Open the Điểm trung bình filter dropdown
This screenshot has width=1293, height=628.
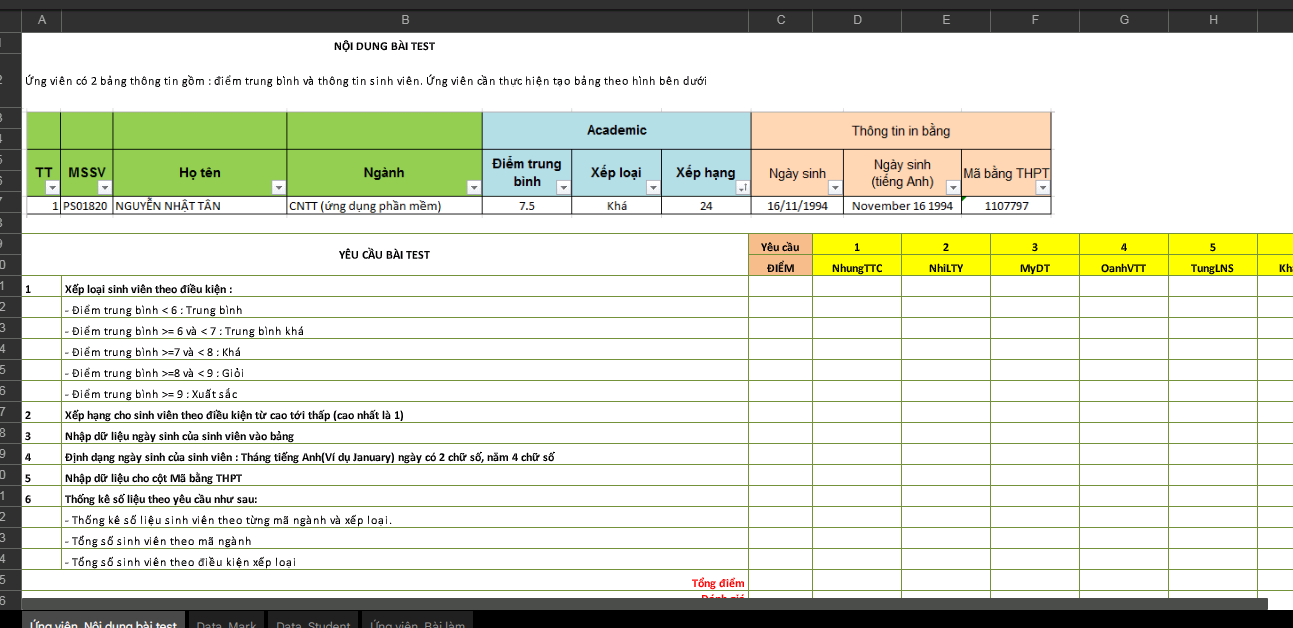(x=563, y=188)
